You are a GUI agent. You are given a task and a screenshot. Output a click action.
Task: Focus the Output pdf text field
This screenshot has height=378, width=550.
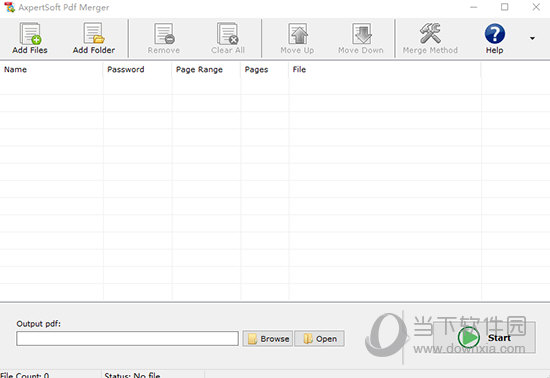tap(127, 338)
